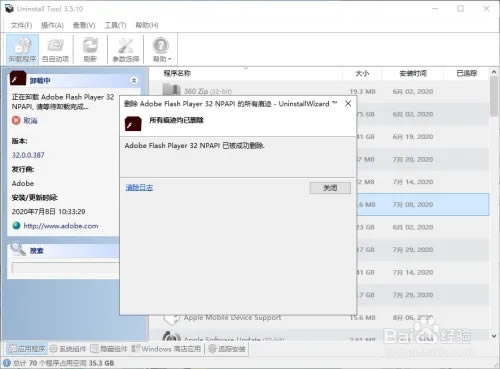This screenshot has height=369, width=500.
Task: Close the UninstallWizard dialog with X
Action: (348, 104)
